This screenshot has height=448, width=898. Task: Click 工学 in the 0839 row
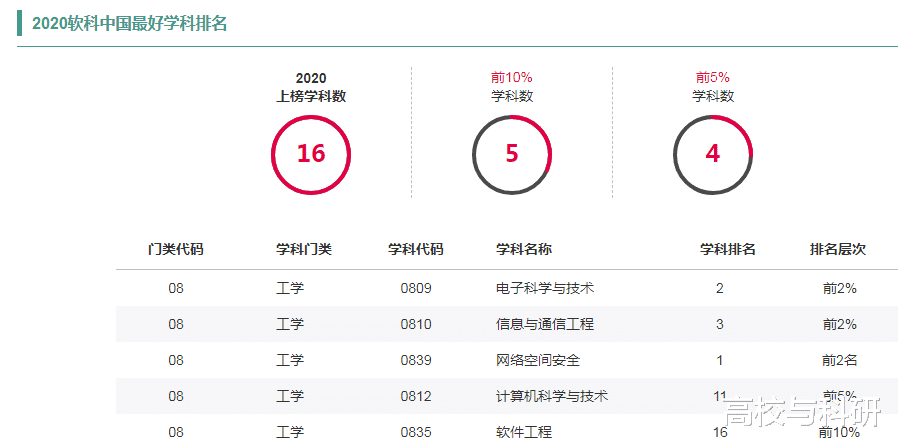[290, 360]
